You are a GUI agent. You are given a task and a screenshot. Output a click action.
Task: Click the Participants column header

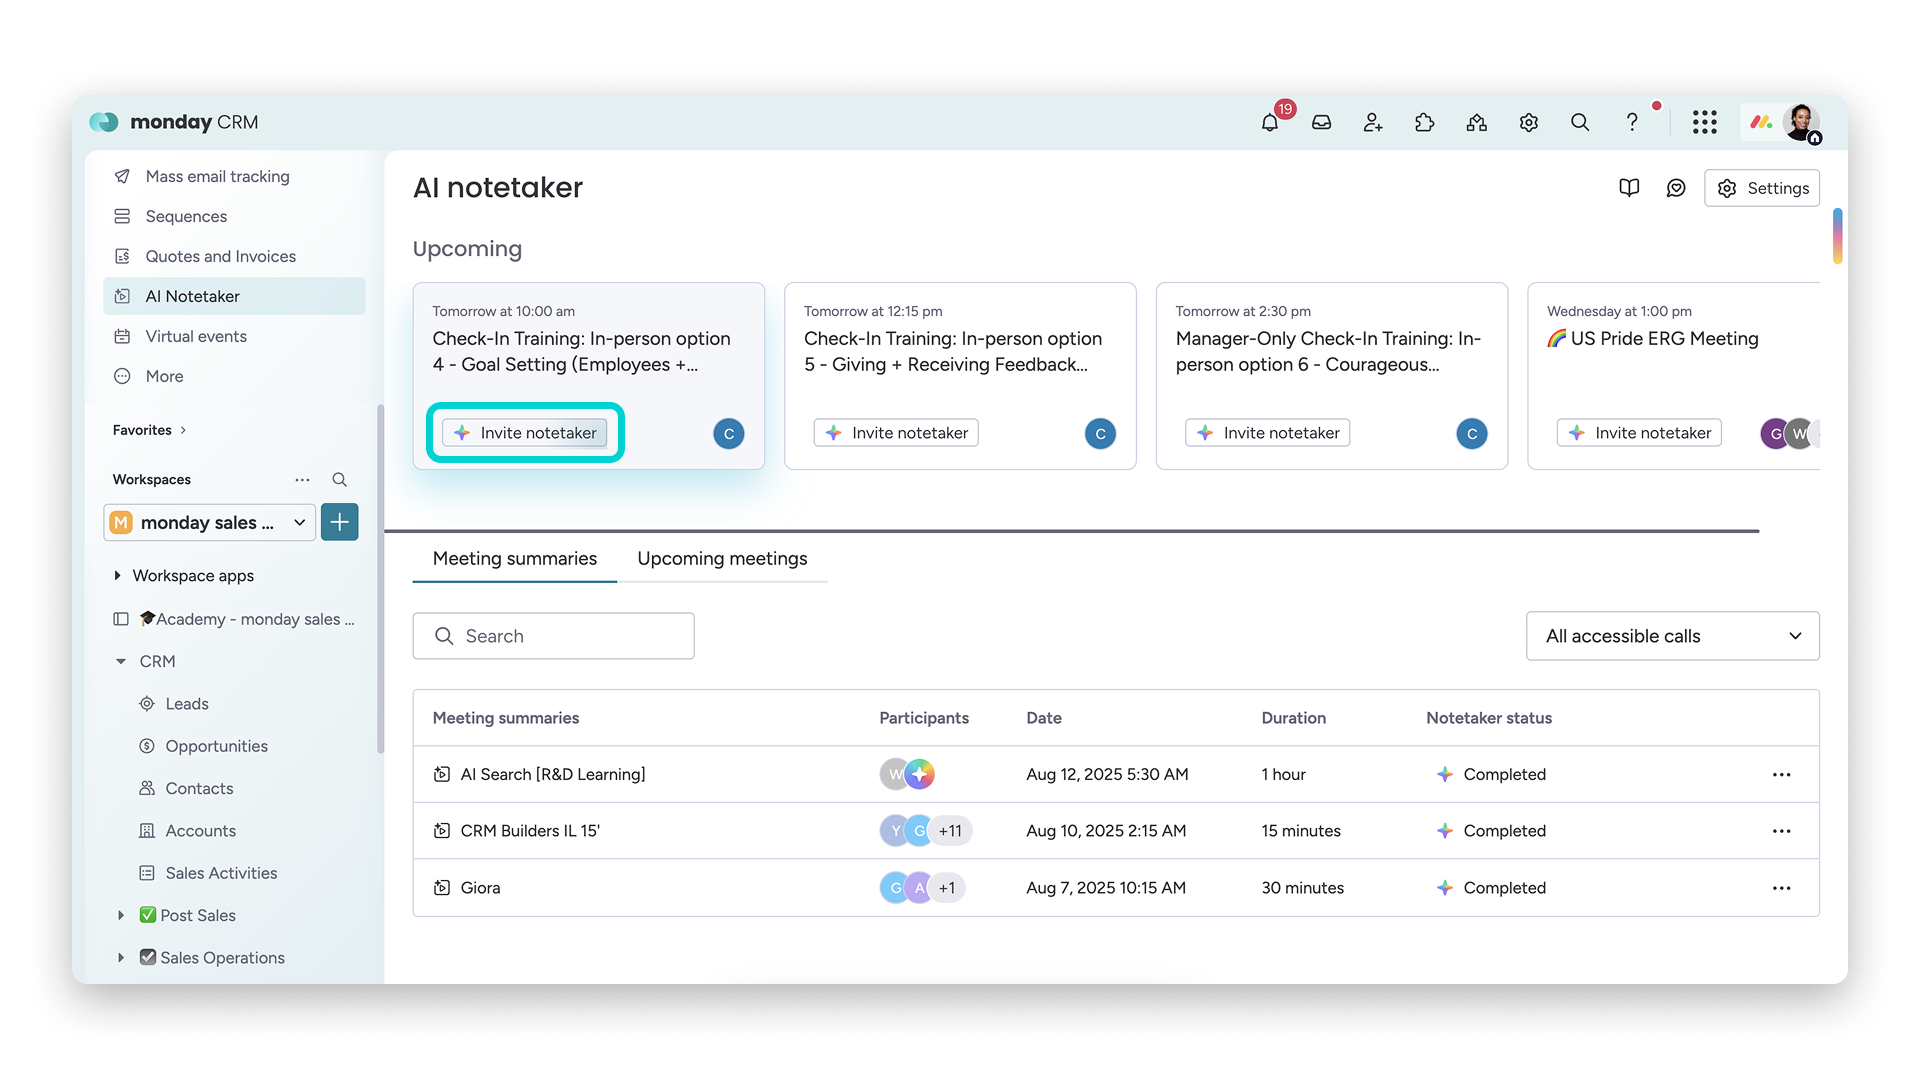pos(924,718)
